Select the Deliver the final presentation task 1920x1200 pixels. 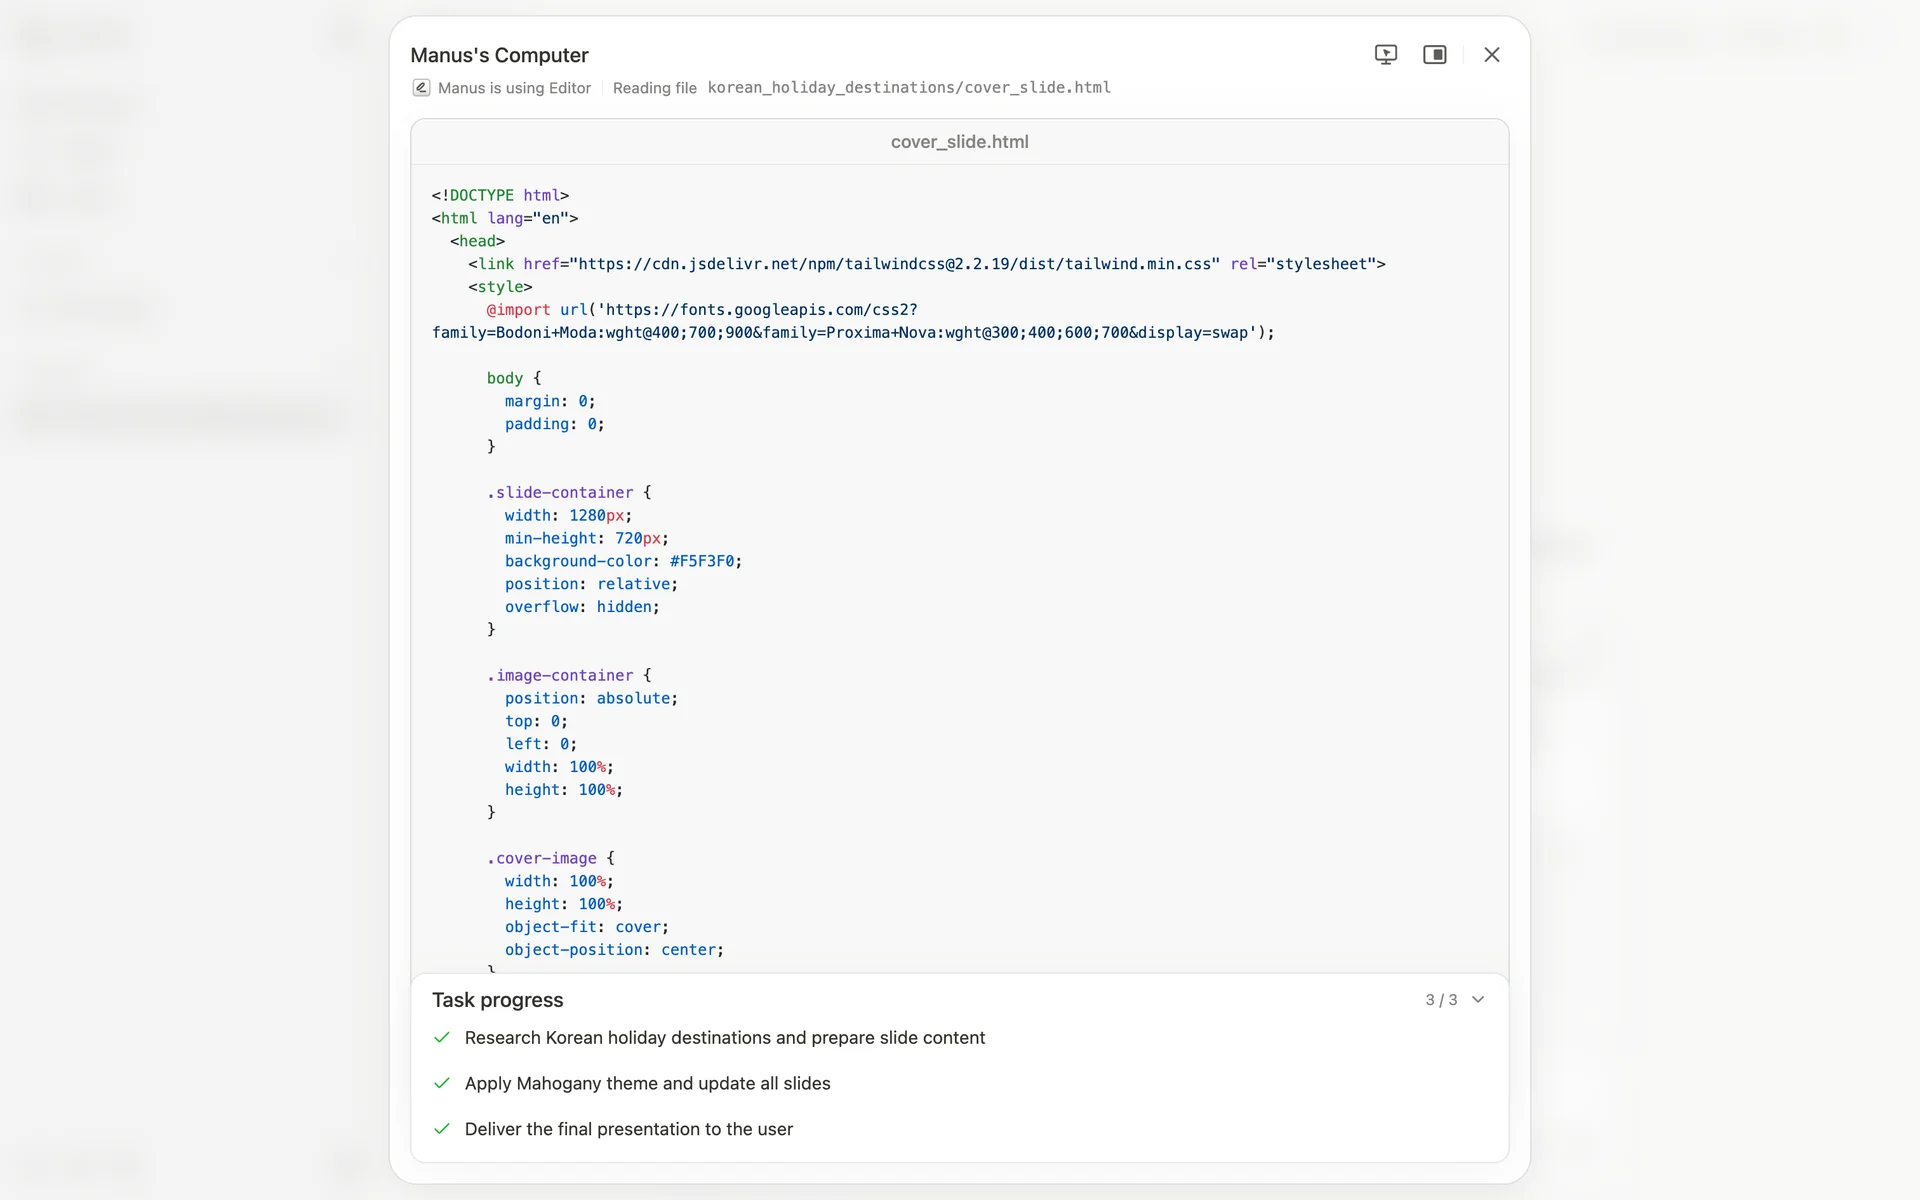[x=628, y=1129]
